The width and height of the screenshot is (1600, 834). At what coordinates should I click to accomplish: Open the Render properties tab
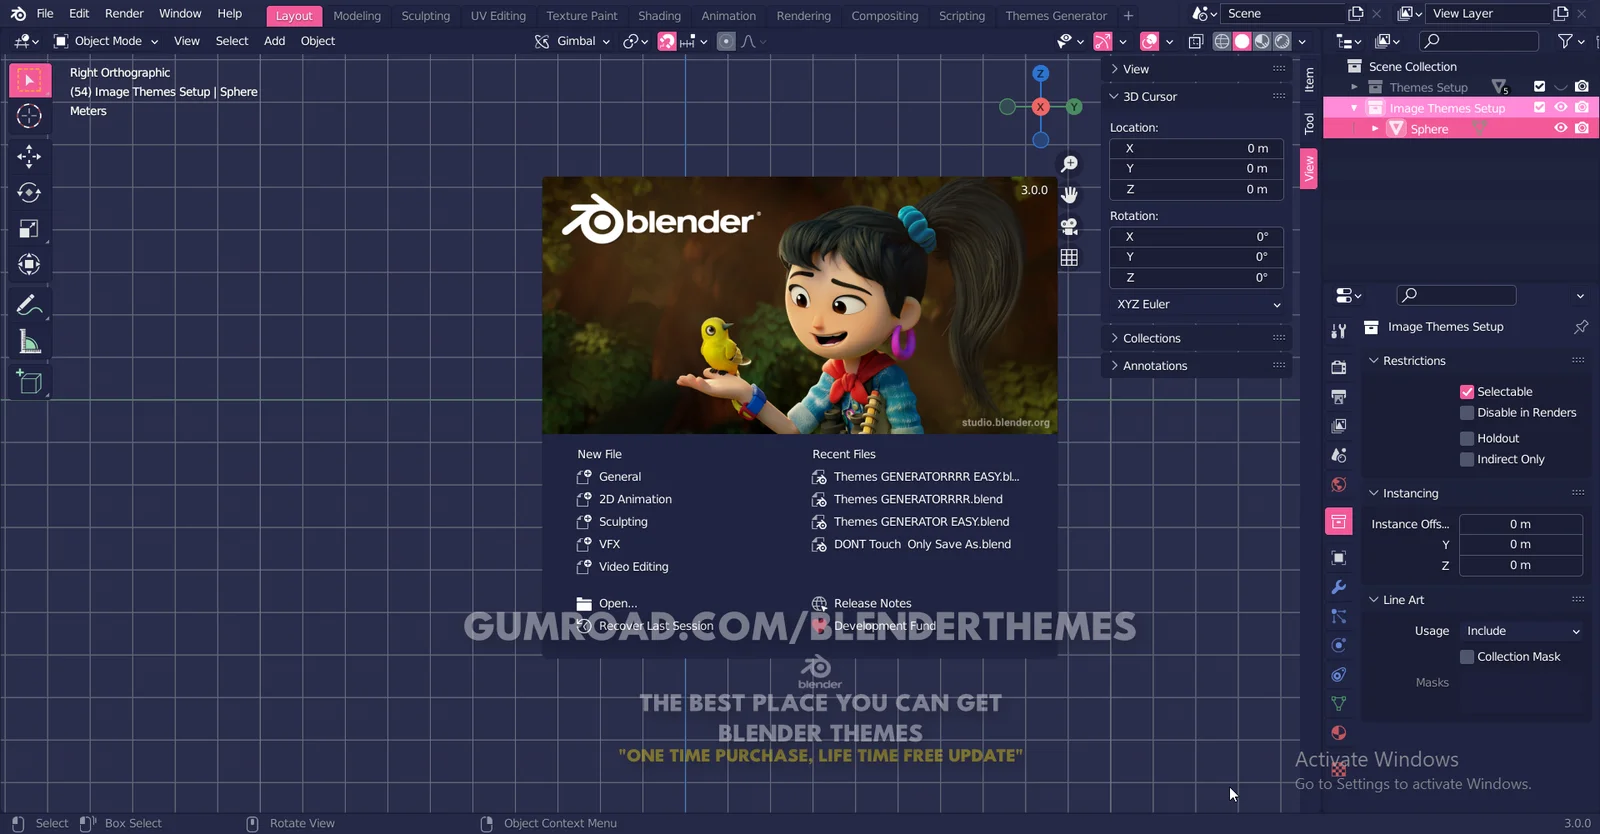[x=1339, y=368]
